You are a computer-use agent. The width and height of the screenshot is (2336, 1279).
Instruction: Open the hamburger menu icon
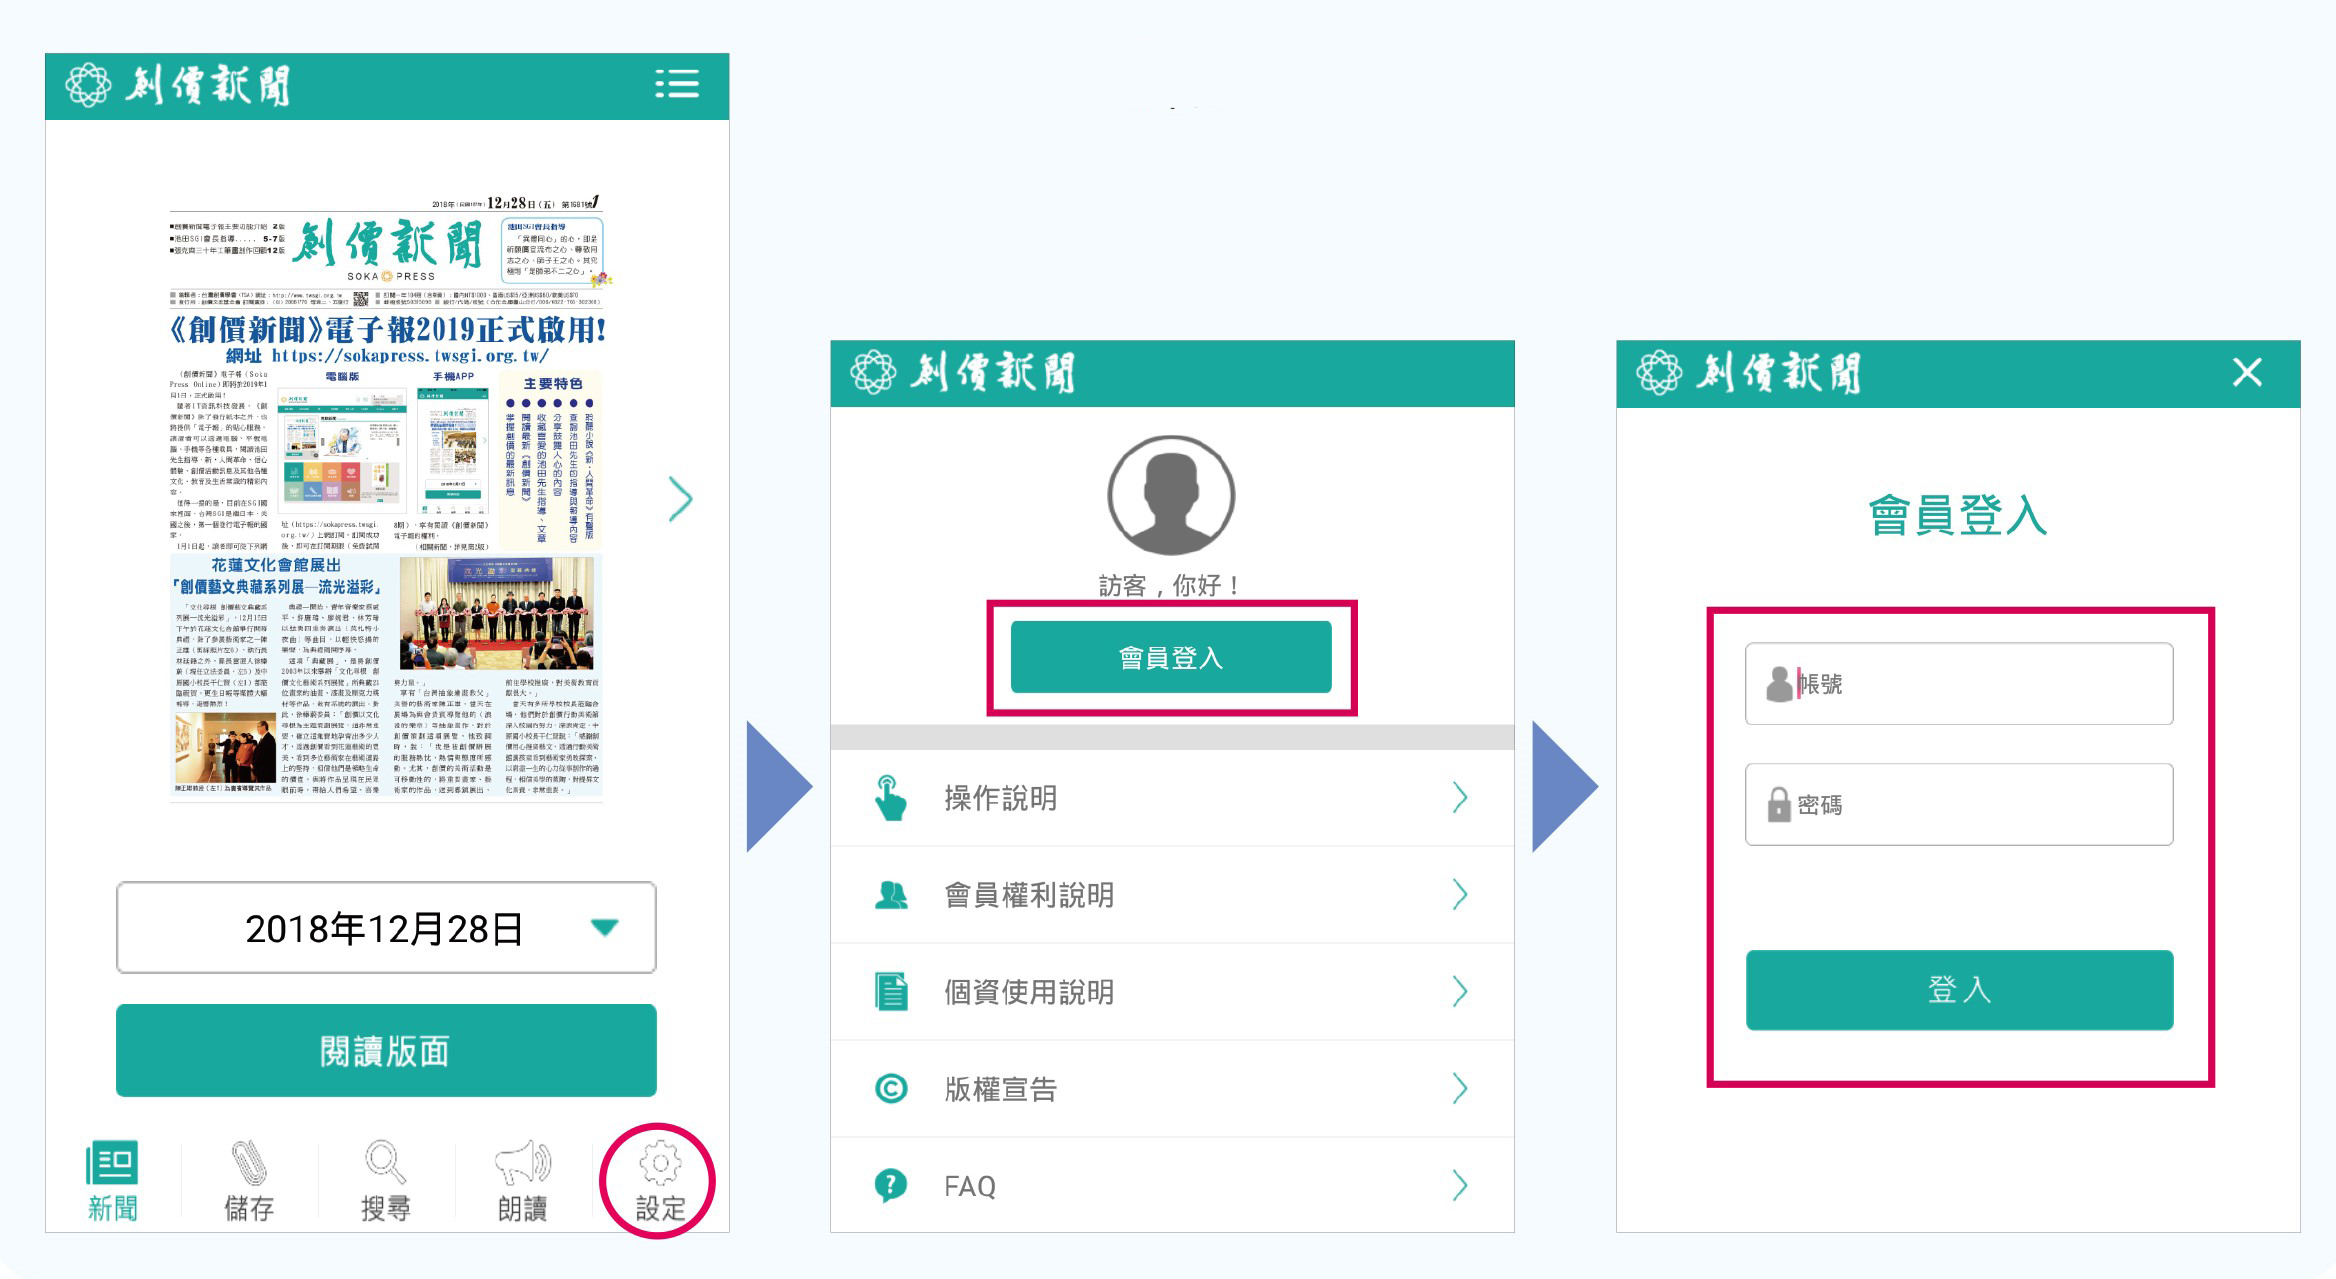(677, 84)
